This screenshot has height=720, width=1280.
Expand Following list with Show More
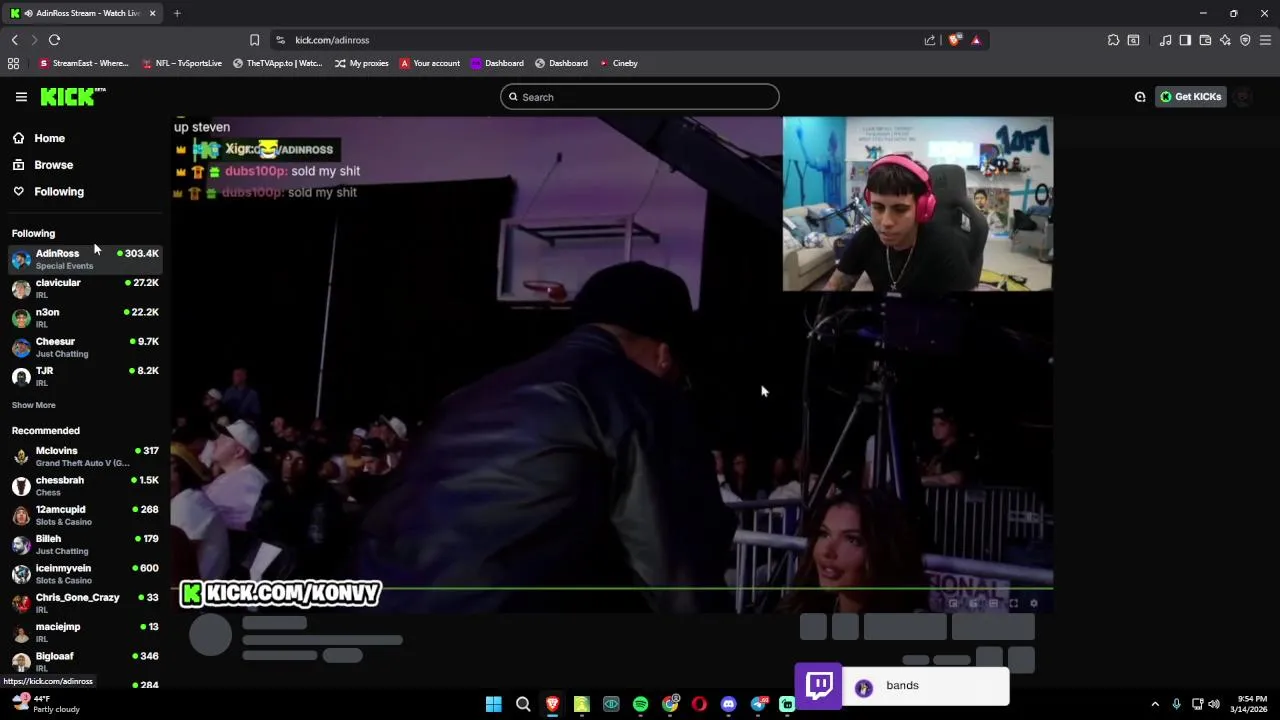(33, 405)
